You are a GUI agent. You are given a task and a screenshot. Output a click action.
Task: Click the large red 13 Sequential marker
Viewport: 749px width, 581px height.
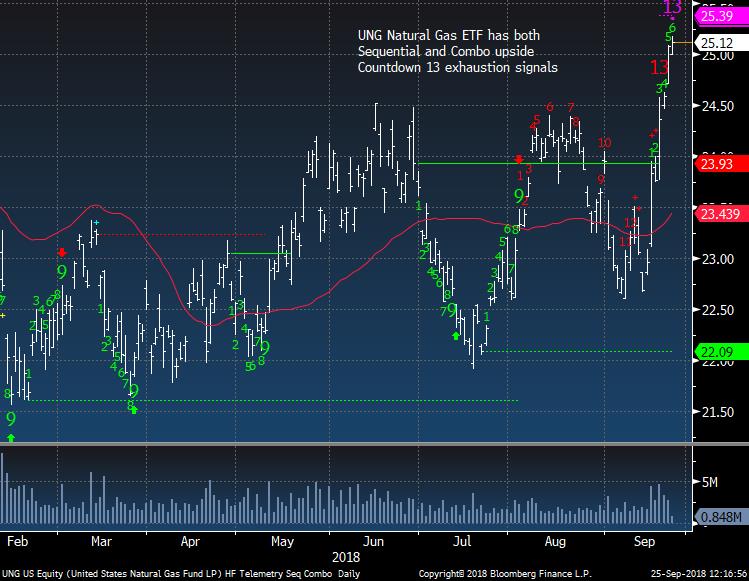[659, 68]
